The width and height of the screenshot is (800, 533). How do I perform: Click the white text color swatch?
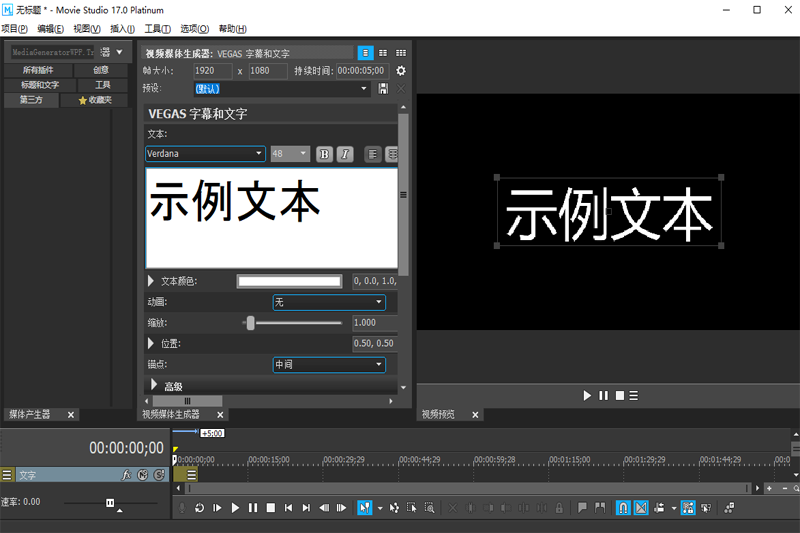(289, 281)
